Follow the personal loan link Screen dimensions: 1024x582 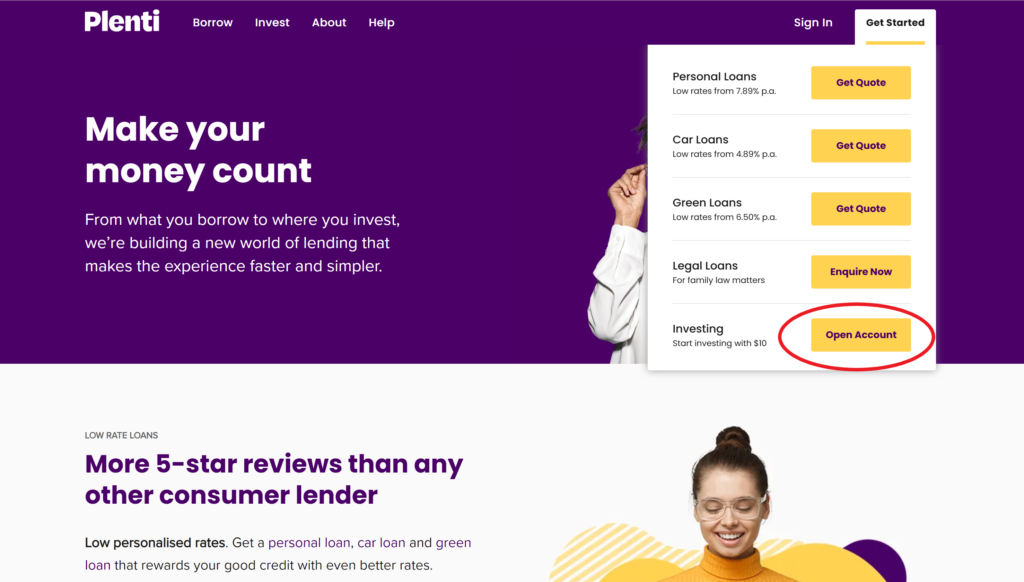[x=309, y=543]
